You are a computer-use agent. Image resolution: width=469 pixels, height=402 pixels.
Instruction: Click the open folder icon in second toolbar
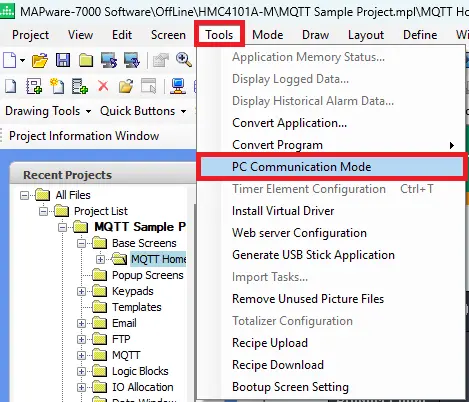[x=126, y=86]
